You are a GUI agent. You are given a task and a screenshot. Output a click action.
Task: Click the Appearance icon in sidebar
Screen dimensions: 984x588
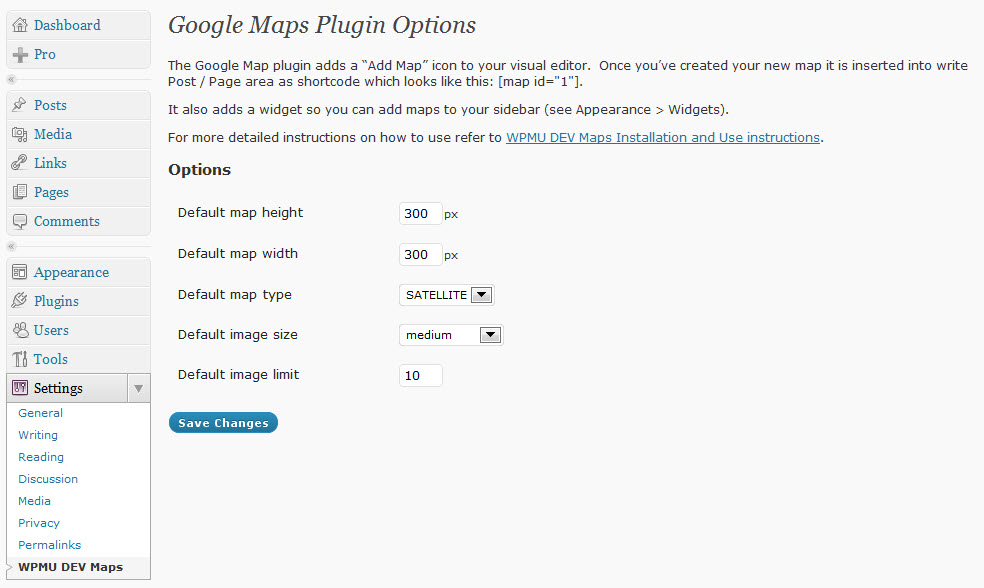20,272
